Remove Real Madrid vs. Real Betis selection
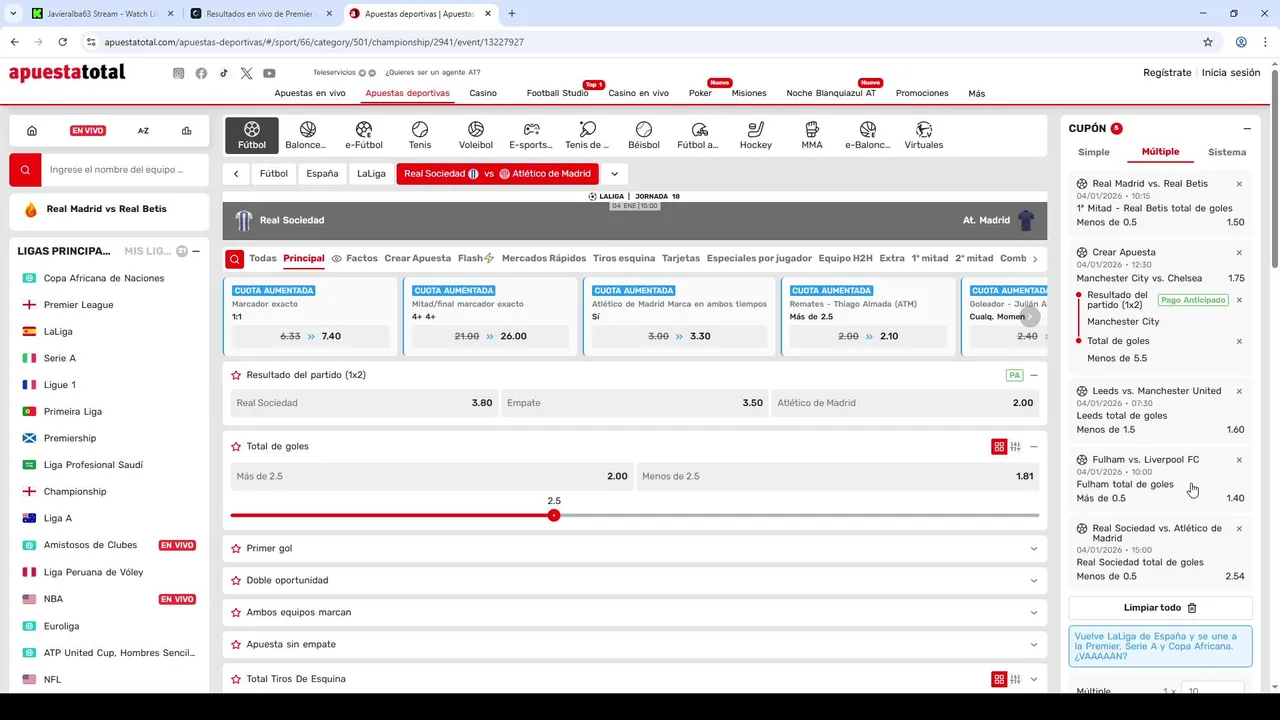The image size is (1280, 720). (x=1239, y=184)
